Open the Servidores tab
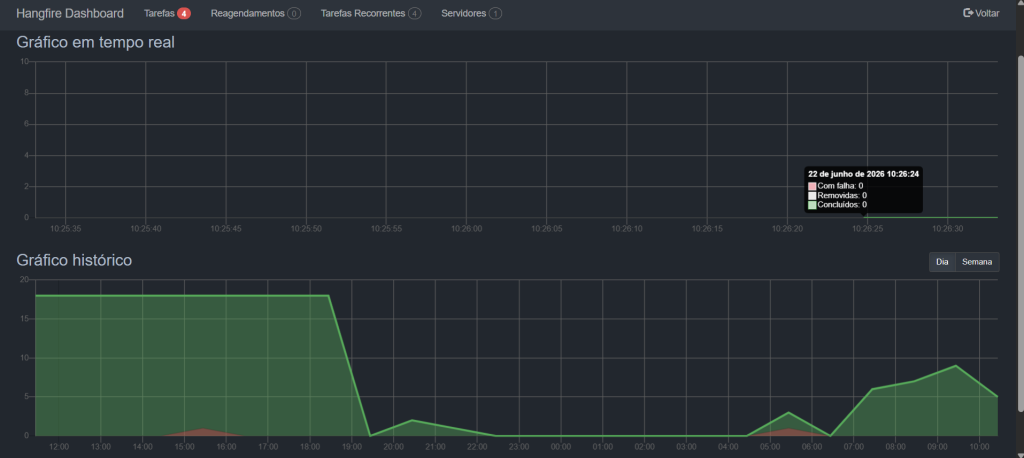This screenshot has width=1024, height=458. click(x=471, y=13)
